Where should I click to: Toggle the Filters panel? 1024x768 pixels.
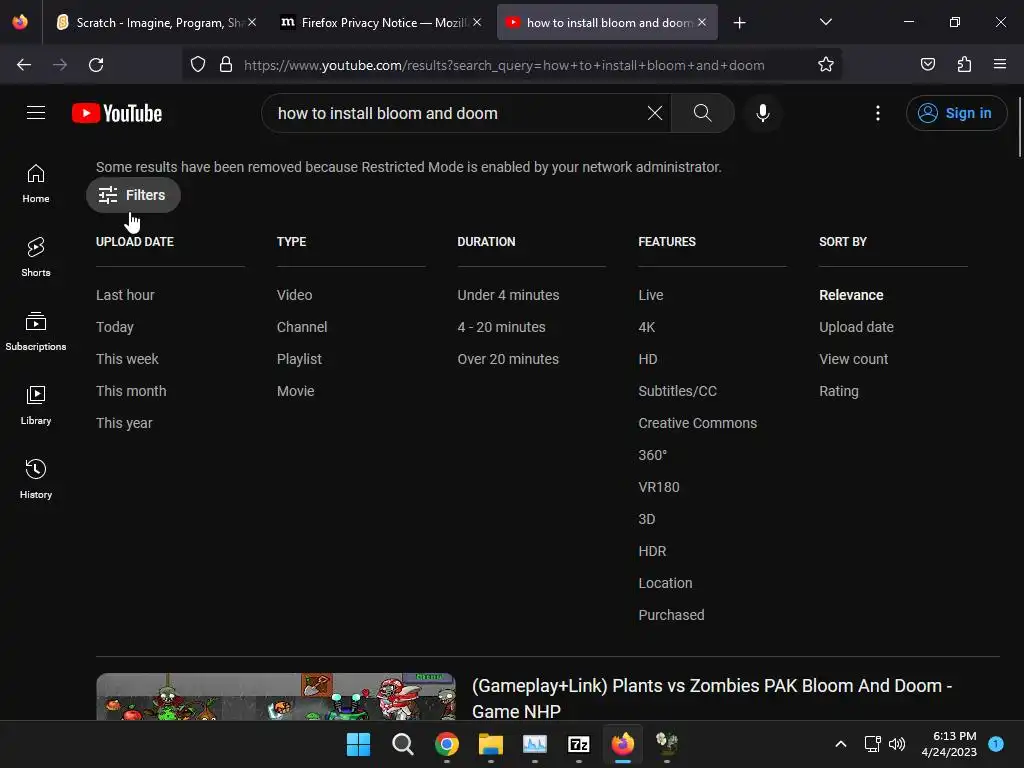pos(133,195)
